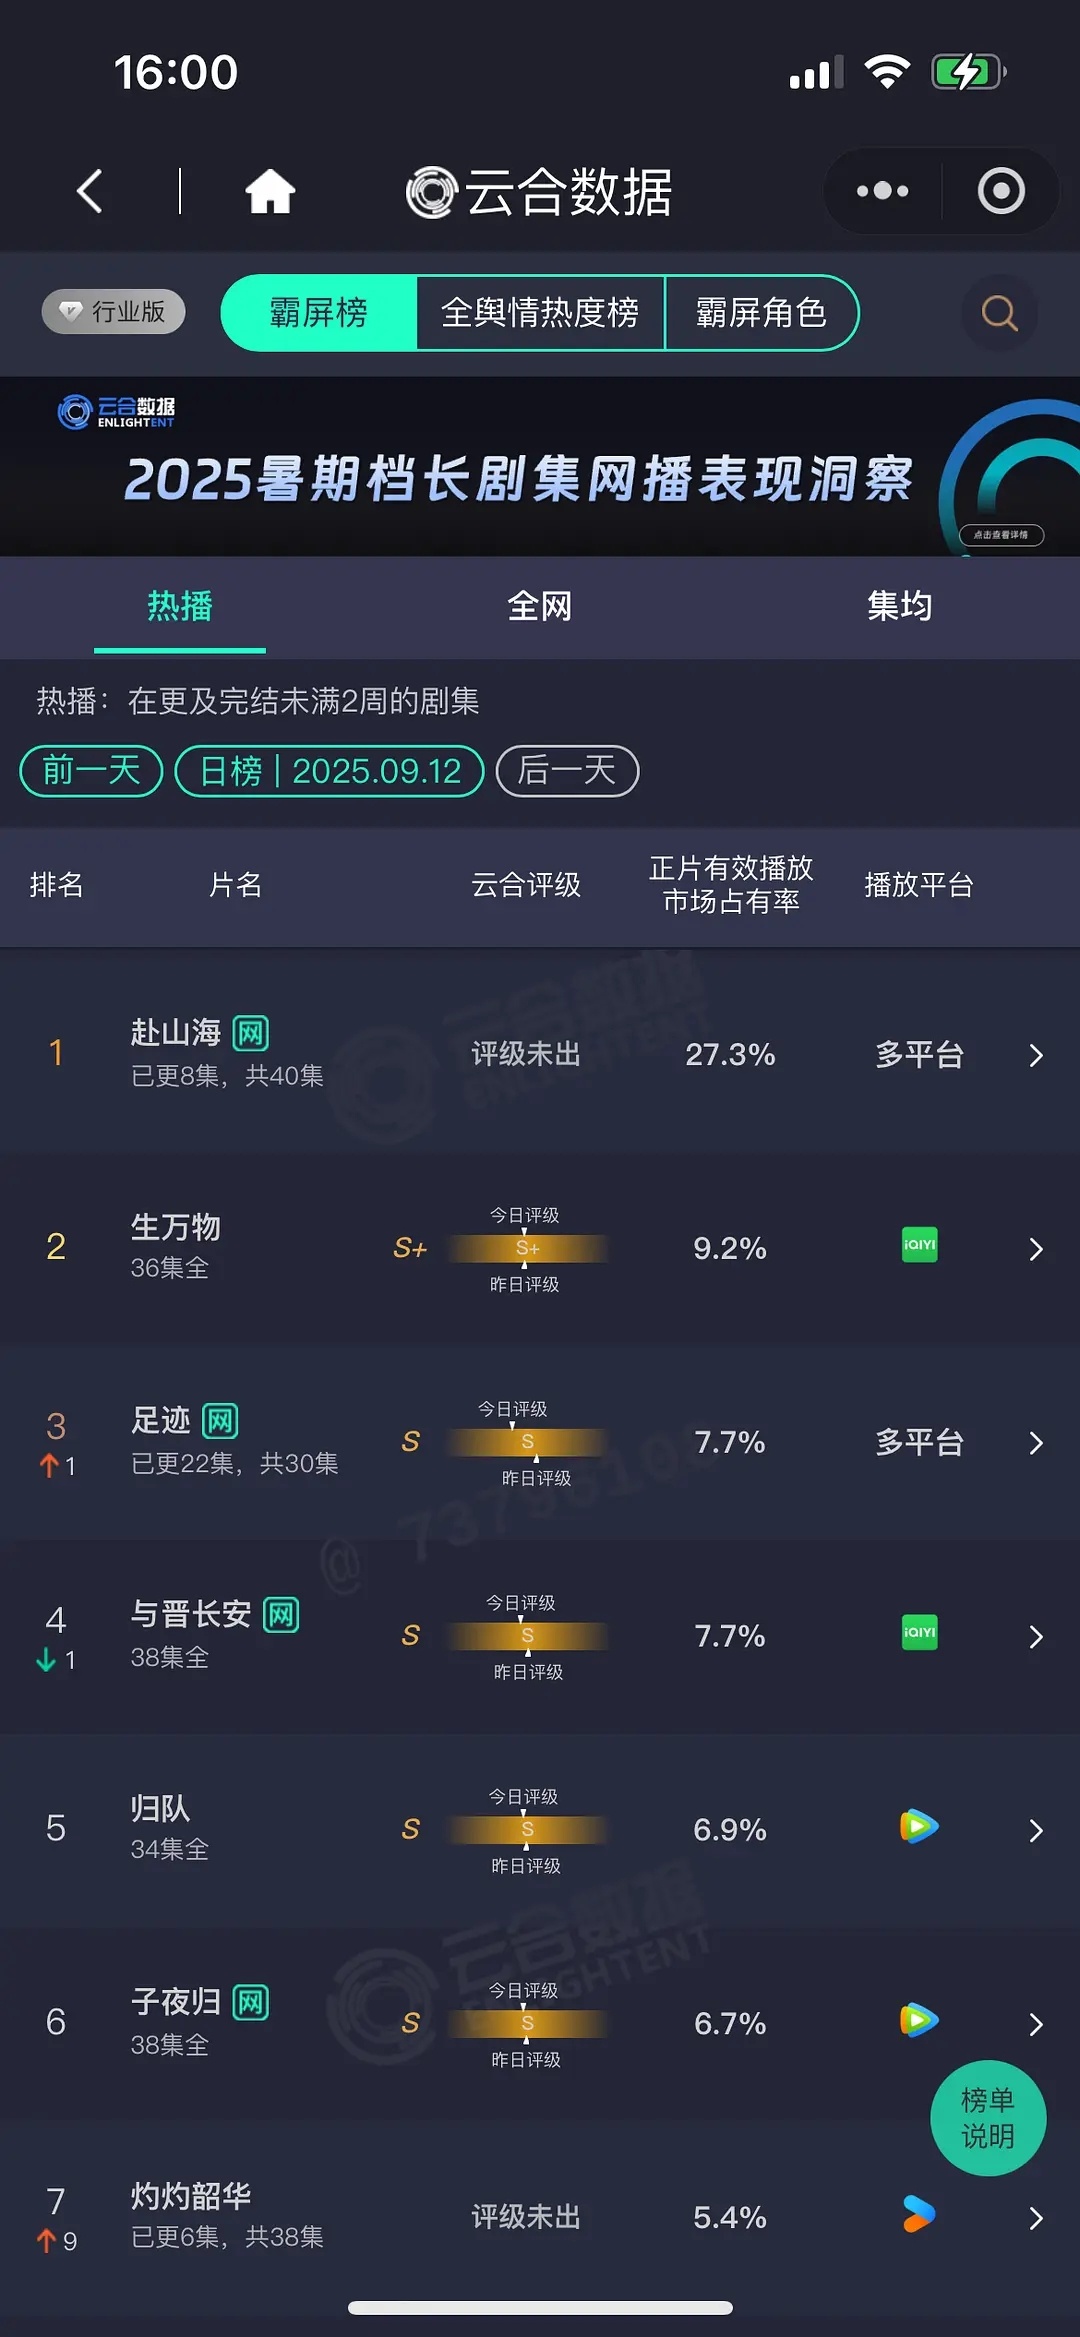Go to home via house icon
The image size is (1080, 2337).
point(270,191)
